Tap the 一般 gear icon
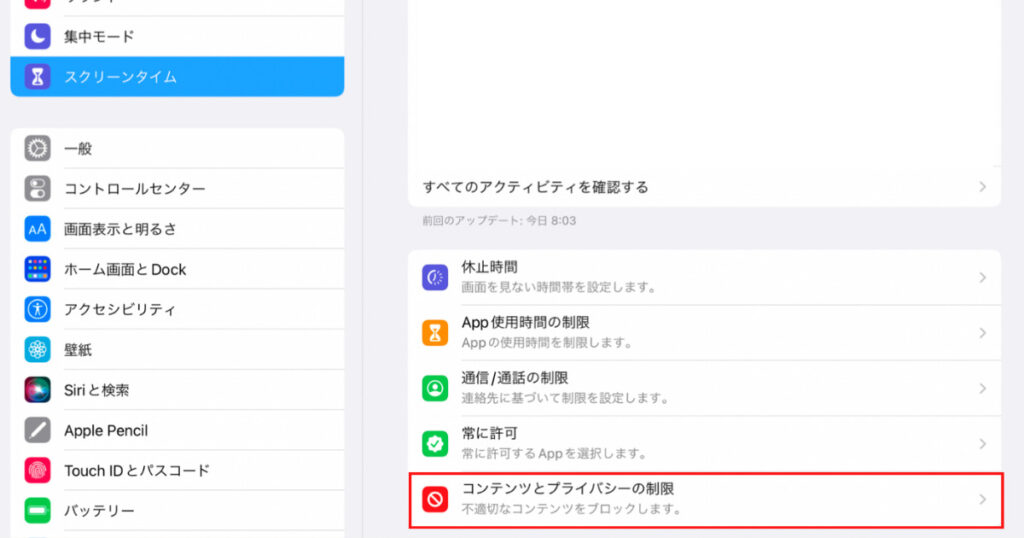Viewport: 1024px width, 538px height. [37, 148]
